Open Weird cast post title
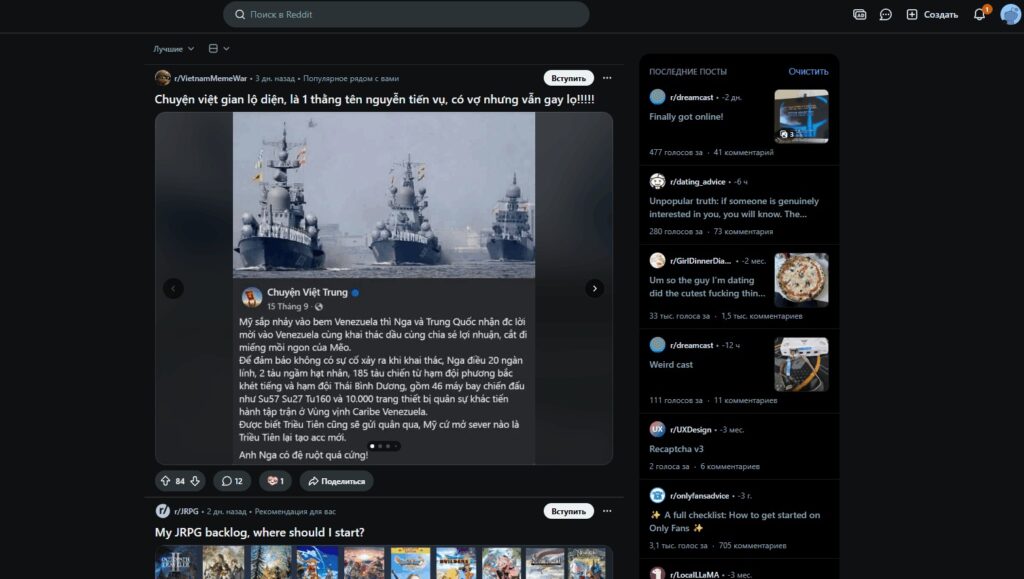The height and width of the screenshot is (579, 1024). 671,365
